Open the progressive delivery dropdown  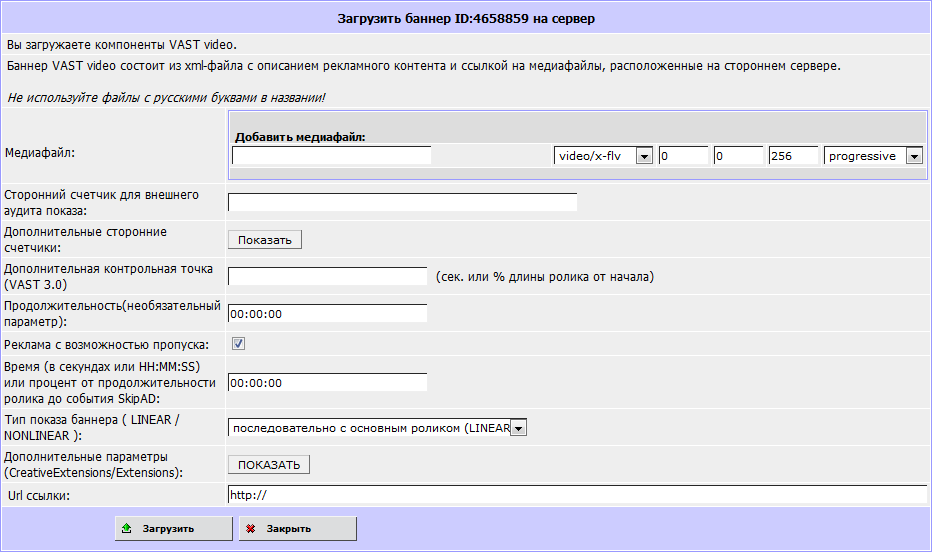coord(873,156)
